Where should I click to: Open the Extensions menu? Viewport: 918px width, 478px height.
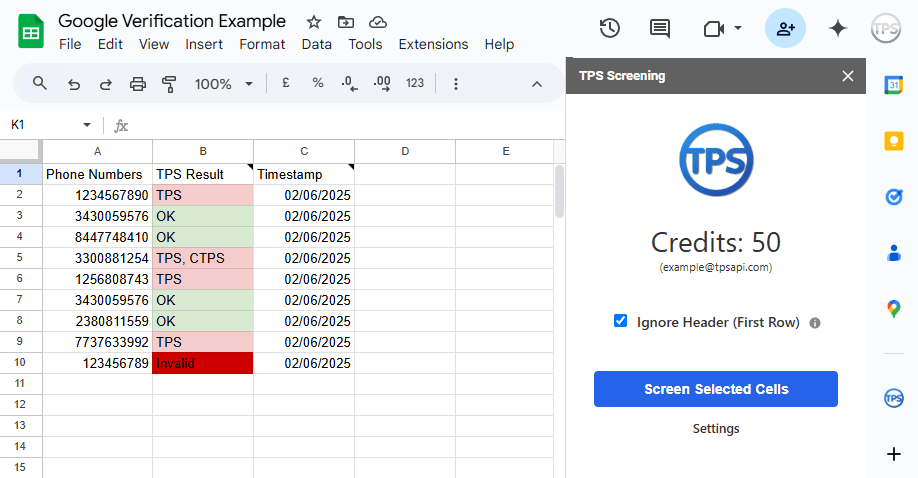[x=433, y=45]
